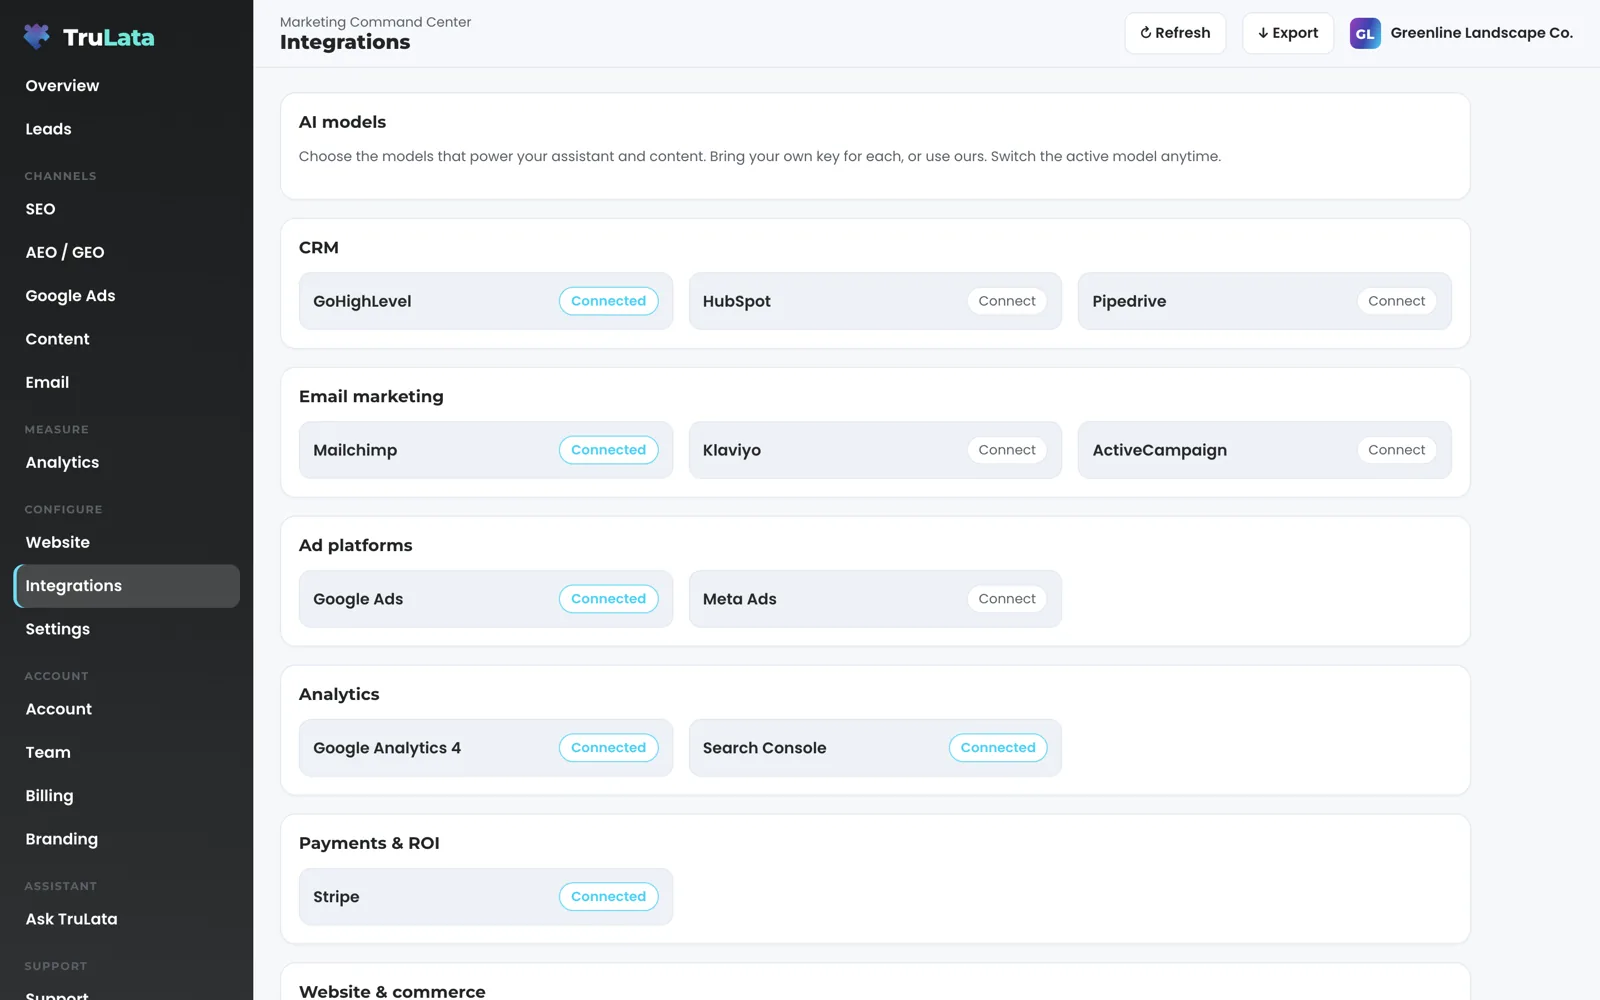The width and height of the screenshot is (1600, 1000).
Task: Open Settings in sidebar
Action: [126, 629]
